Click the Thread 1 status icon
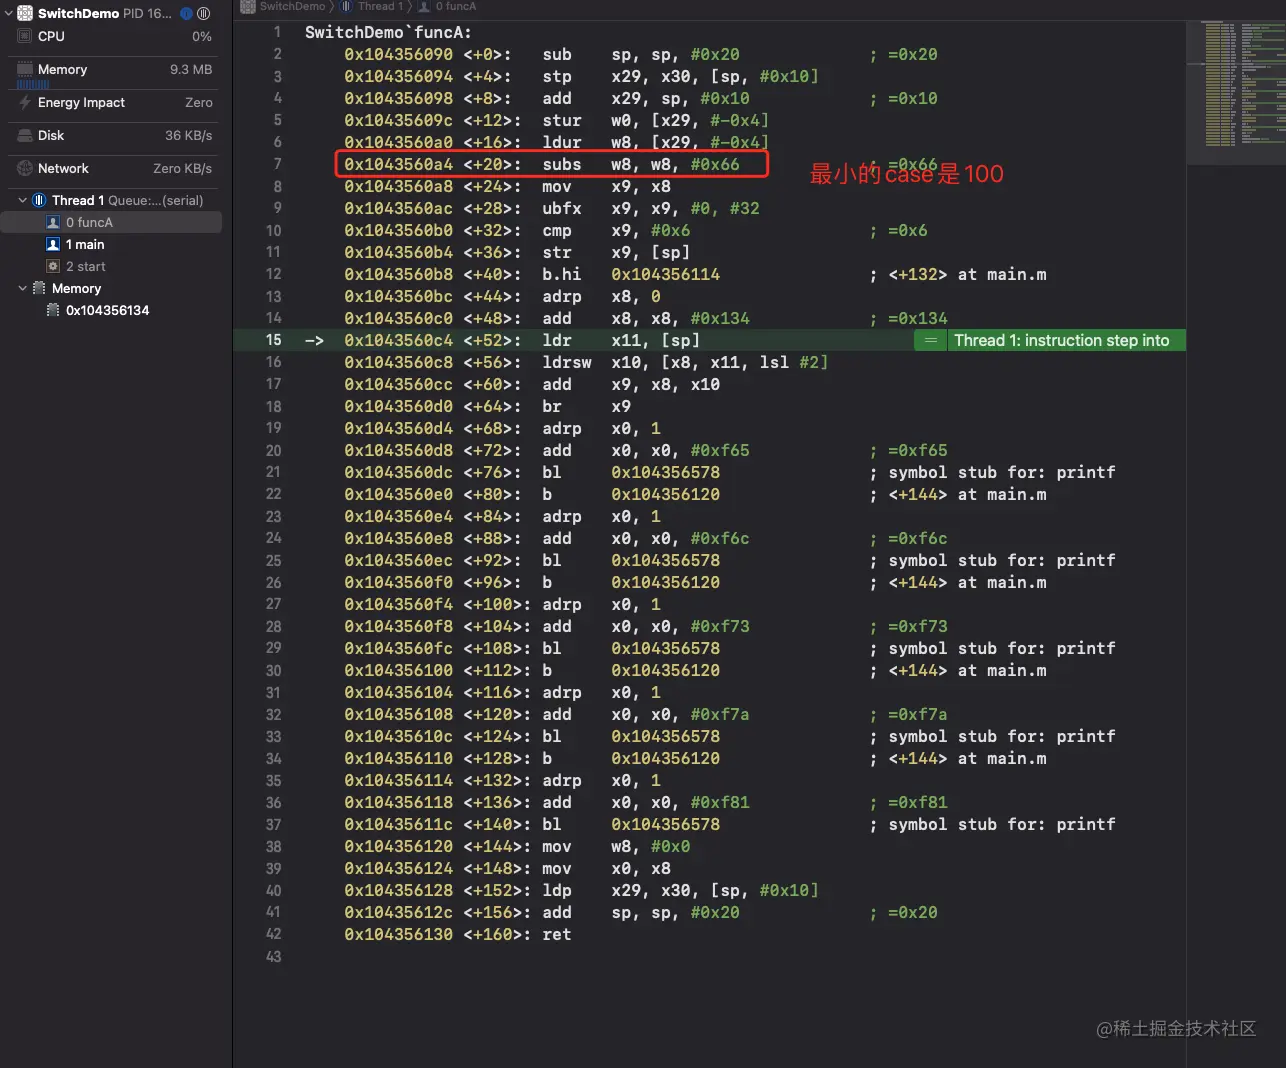The image size is (1286, 1068). pos(39,200)
